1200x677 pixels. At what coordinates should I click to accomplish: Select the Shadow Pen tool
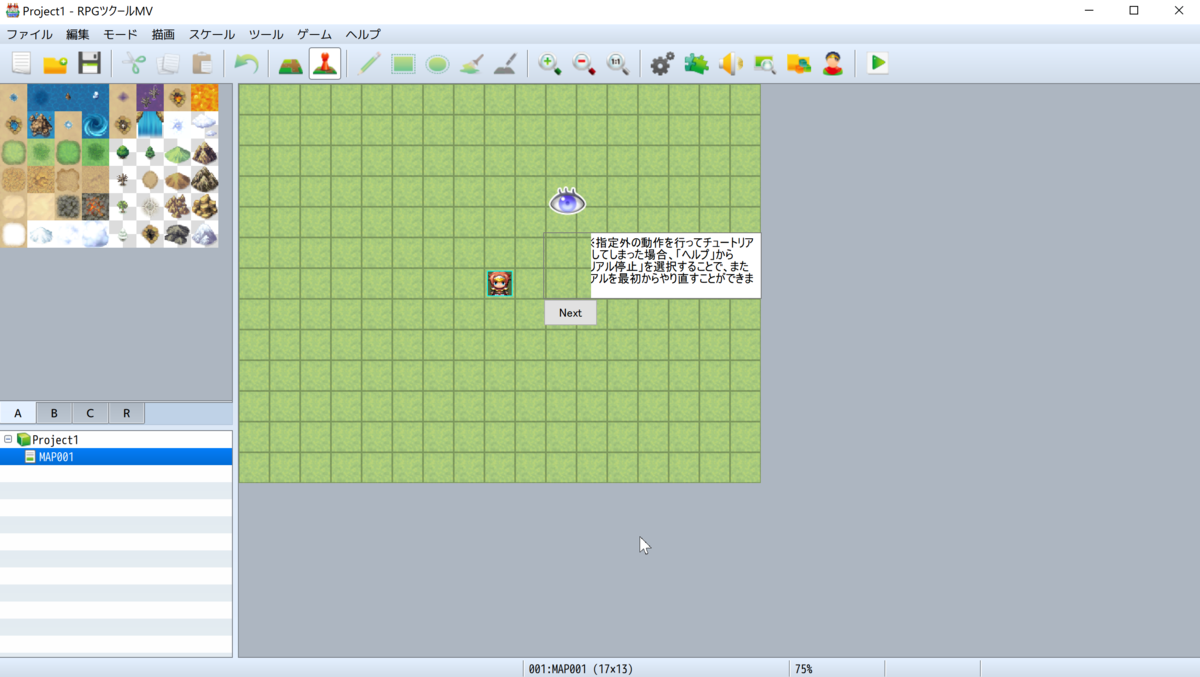[x=505, y=63]
